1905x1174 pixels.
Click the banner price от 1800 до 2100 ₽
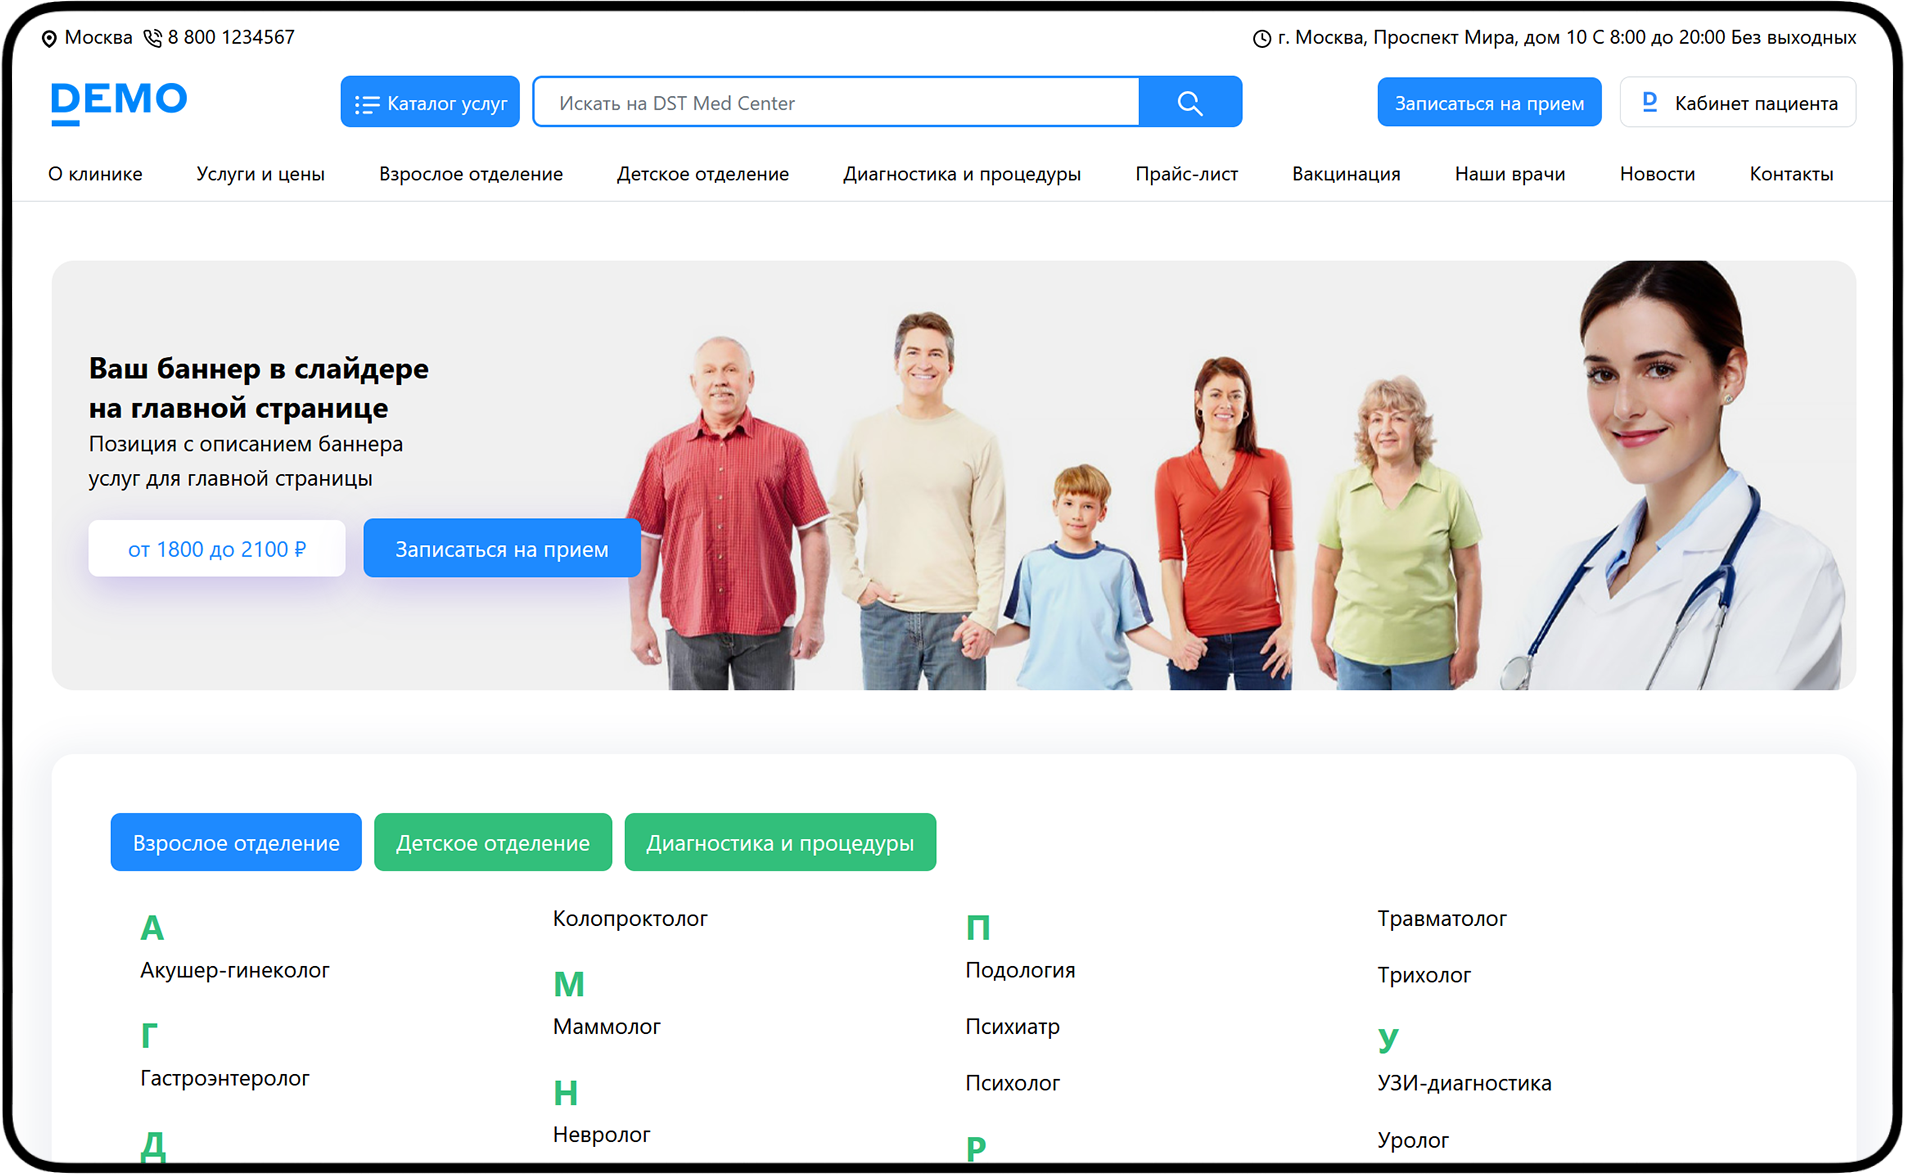click(x=217, y=548)
